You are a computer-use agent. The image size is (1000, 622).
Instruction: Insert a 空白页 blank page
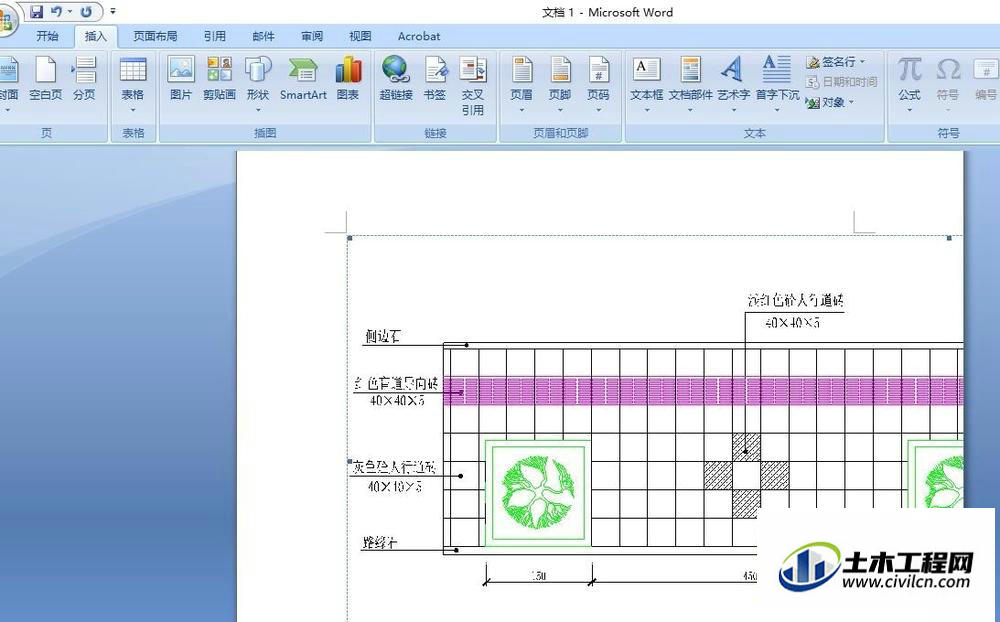pyautogui.click(x=46, y=78)
